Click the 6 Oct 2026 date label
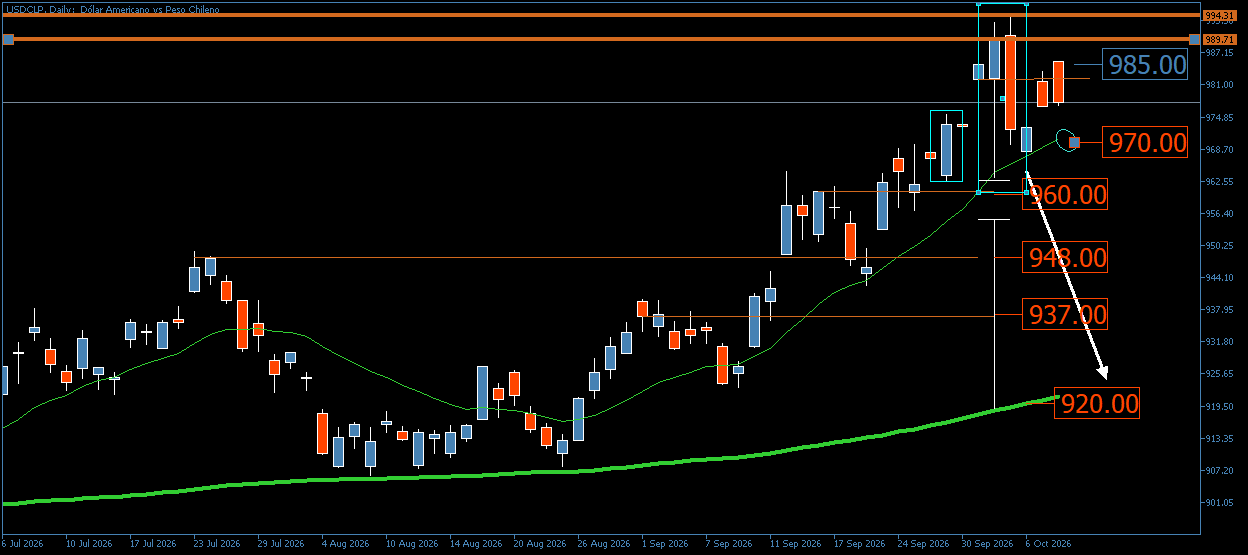Viewport: 1248px width, 555px height. point(1049,544)
